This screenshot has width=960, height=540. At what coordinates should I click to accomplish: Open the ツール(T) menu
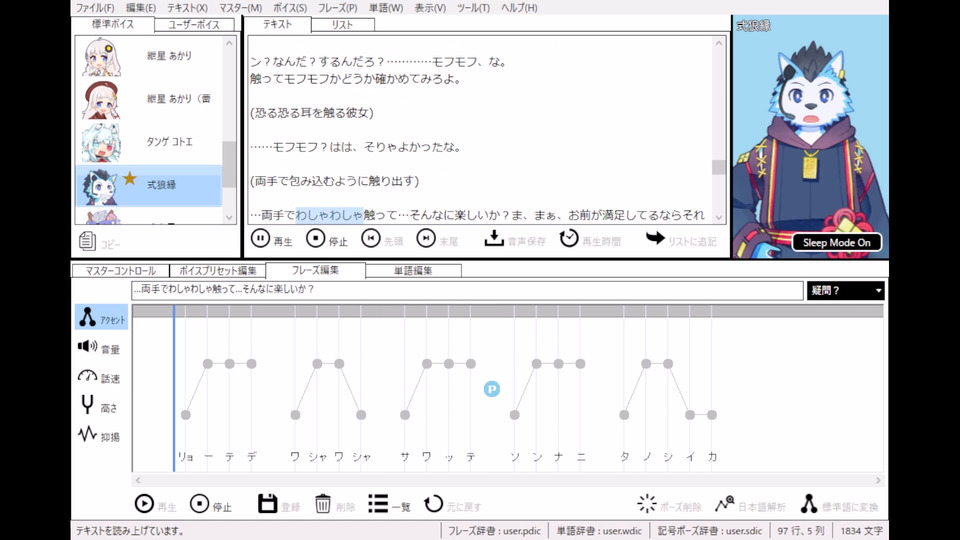473,8
